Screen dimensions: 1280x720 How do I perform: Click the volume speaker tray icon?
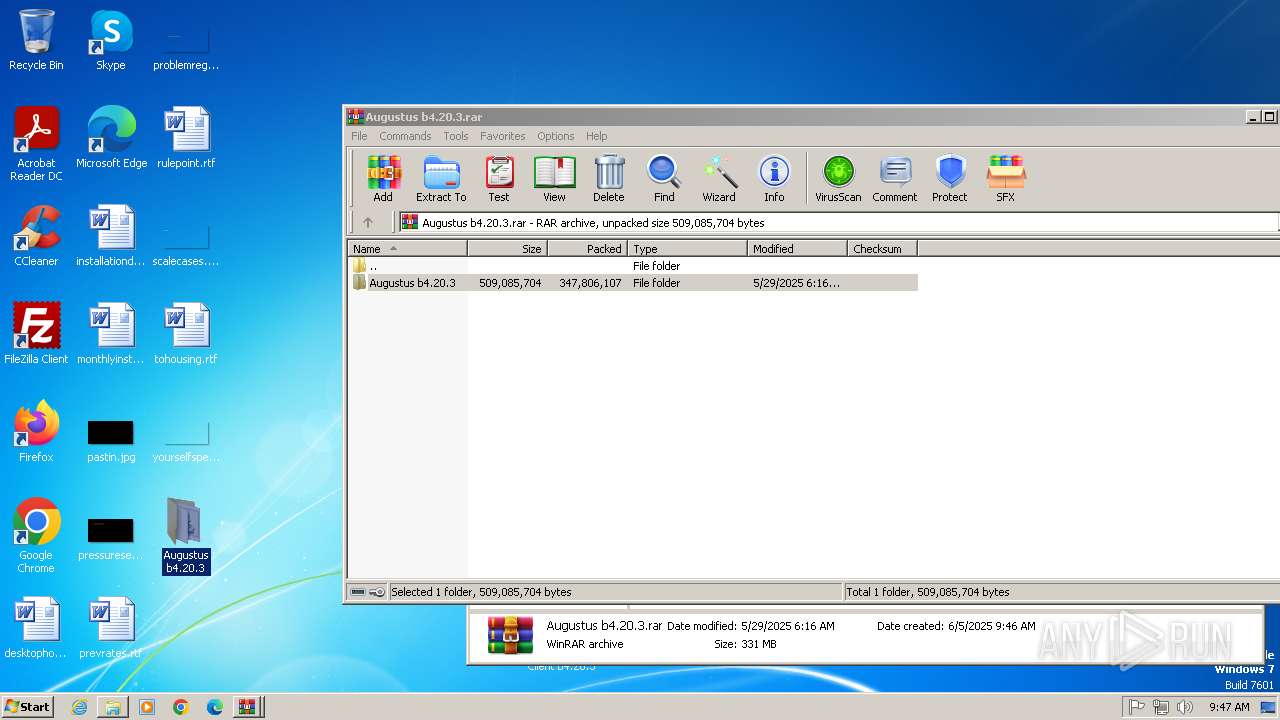click(1185, 707)
